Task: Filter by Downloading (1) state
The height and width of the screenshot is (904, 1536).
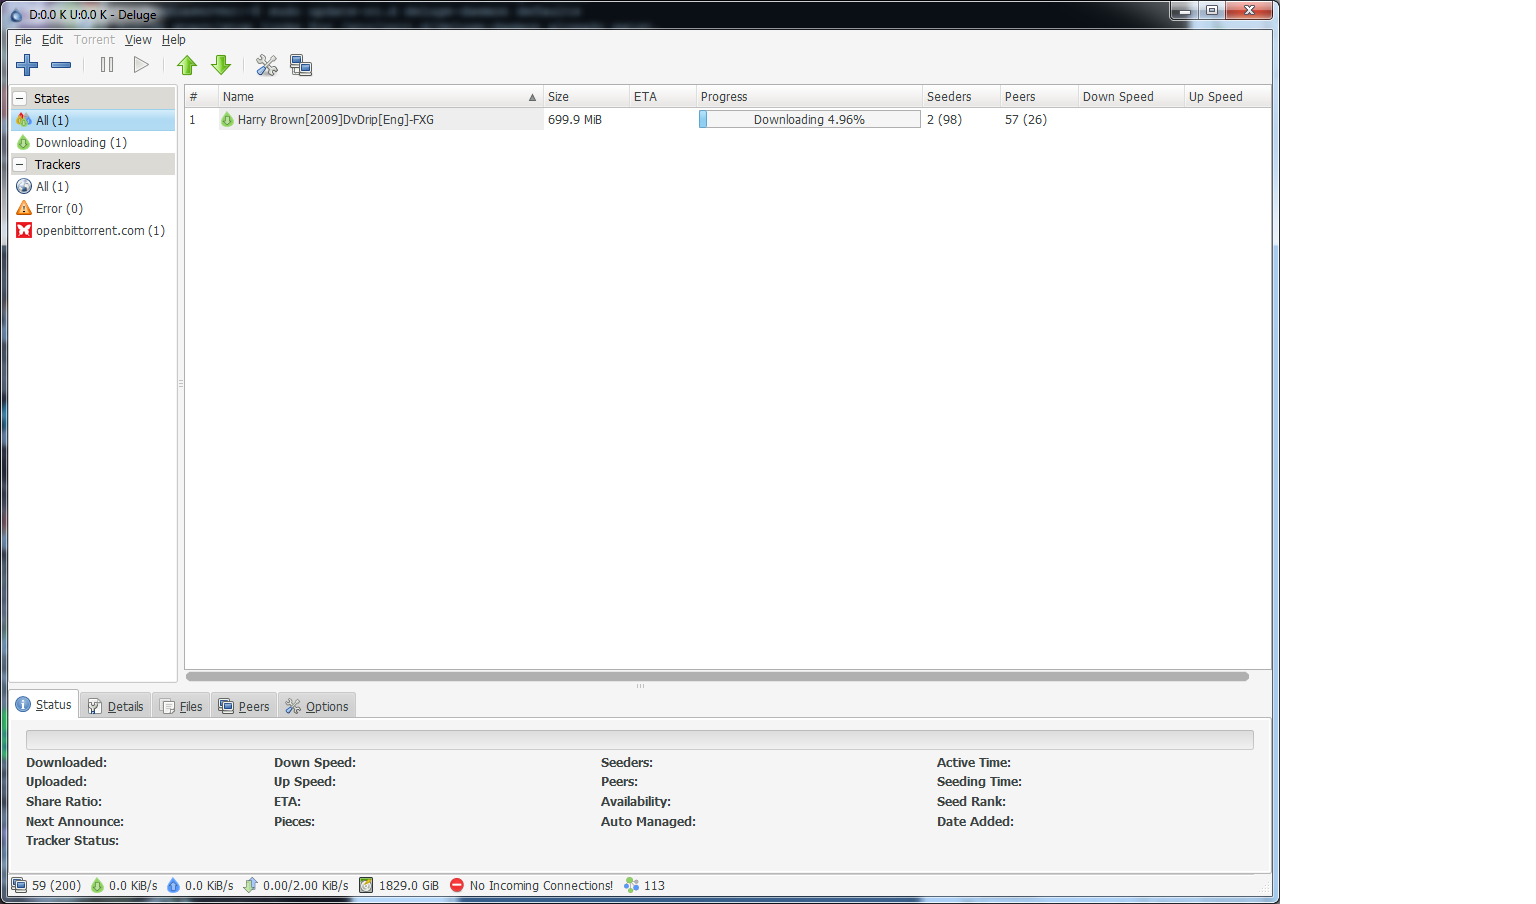Action: pyautogui.click(x=93, y=142)
